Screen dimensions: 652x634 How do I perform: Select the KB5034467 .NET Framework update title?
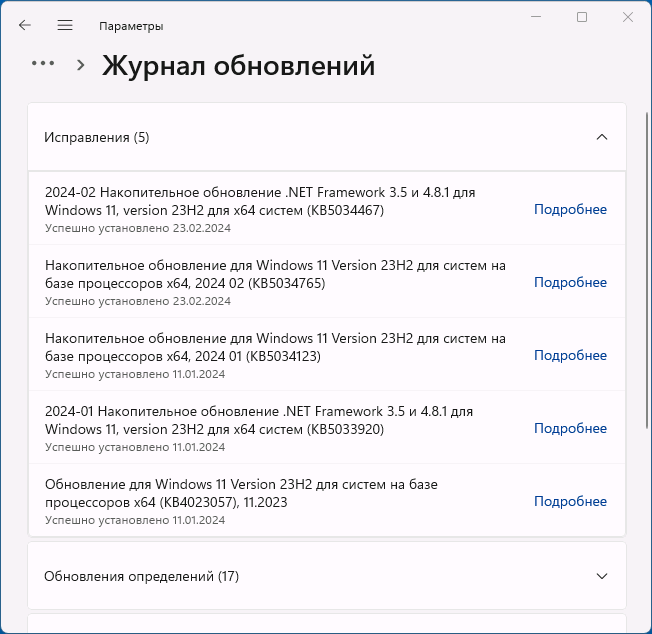point(260,201)
